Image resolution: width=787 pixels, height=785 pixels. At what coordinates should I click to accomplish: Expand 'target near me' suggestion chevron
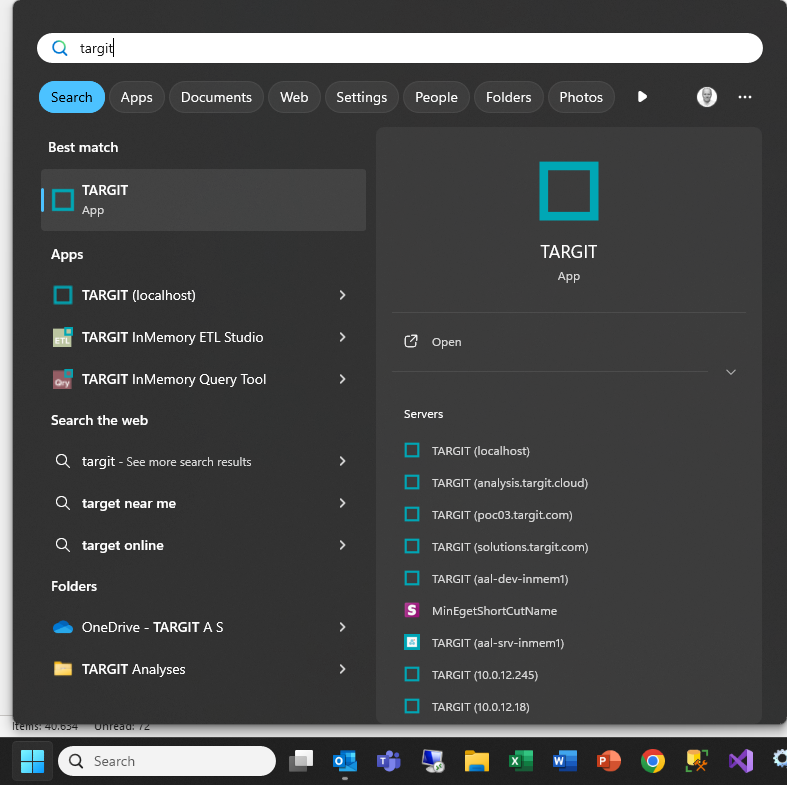tap(342, 503)
